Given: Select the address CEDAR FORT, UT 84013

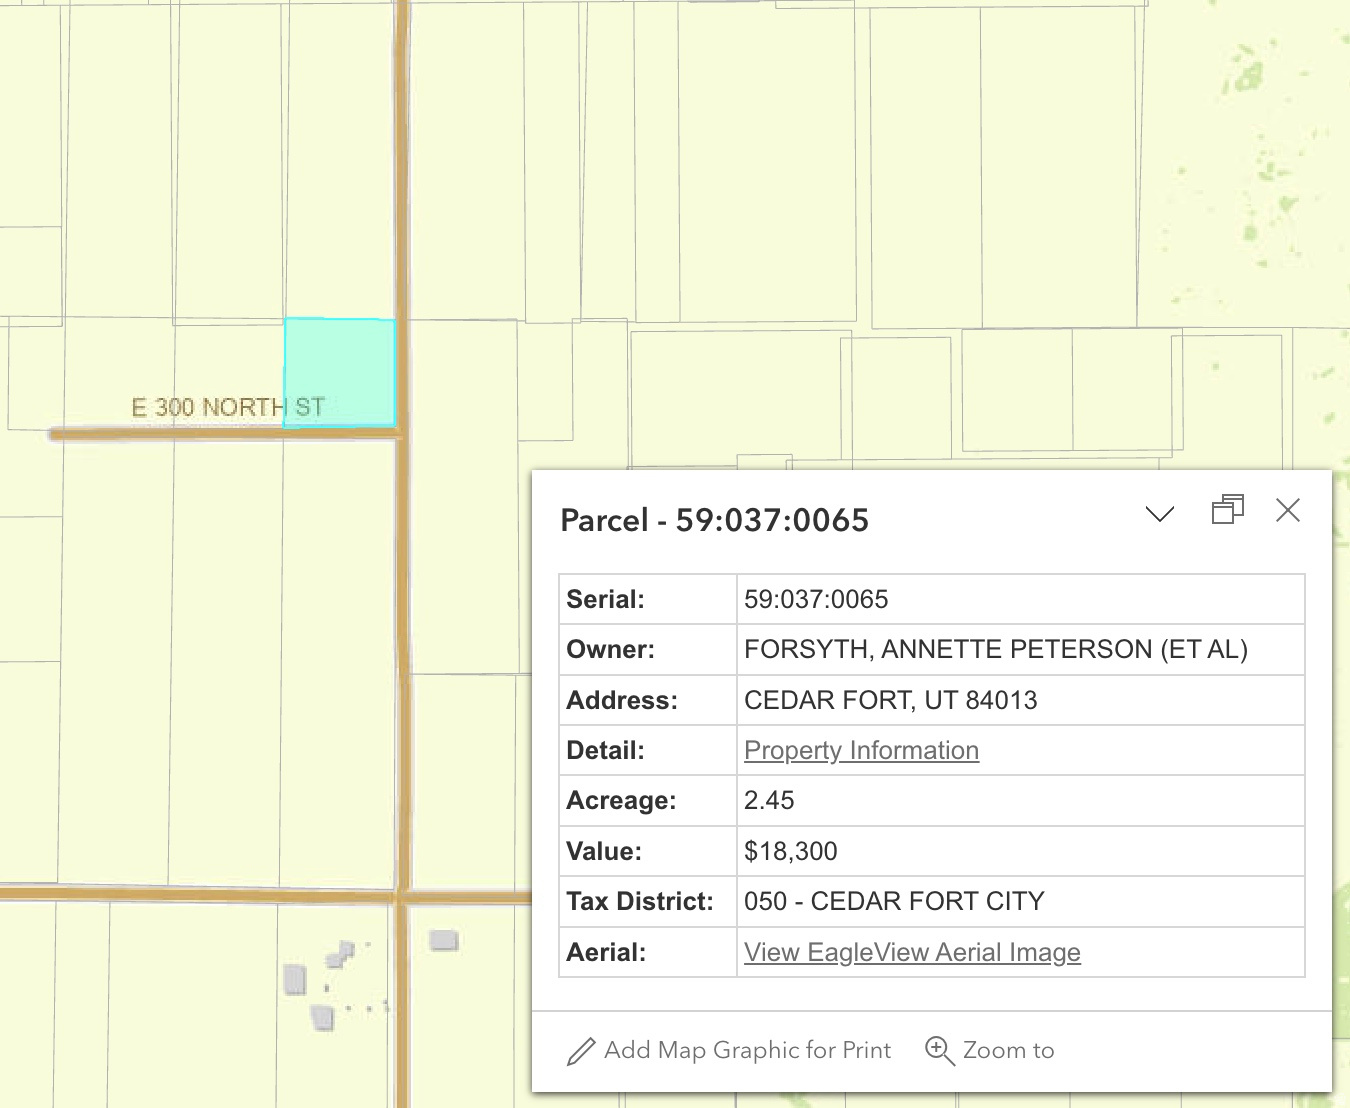Looking at the screenshot, I should (x=890, y=700).
